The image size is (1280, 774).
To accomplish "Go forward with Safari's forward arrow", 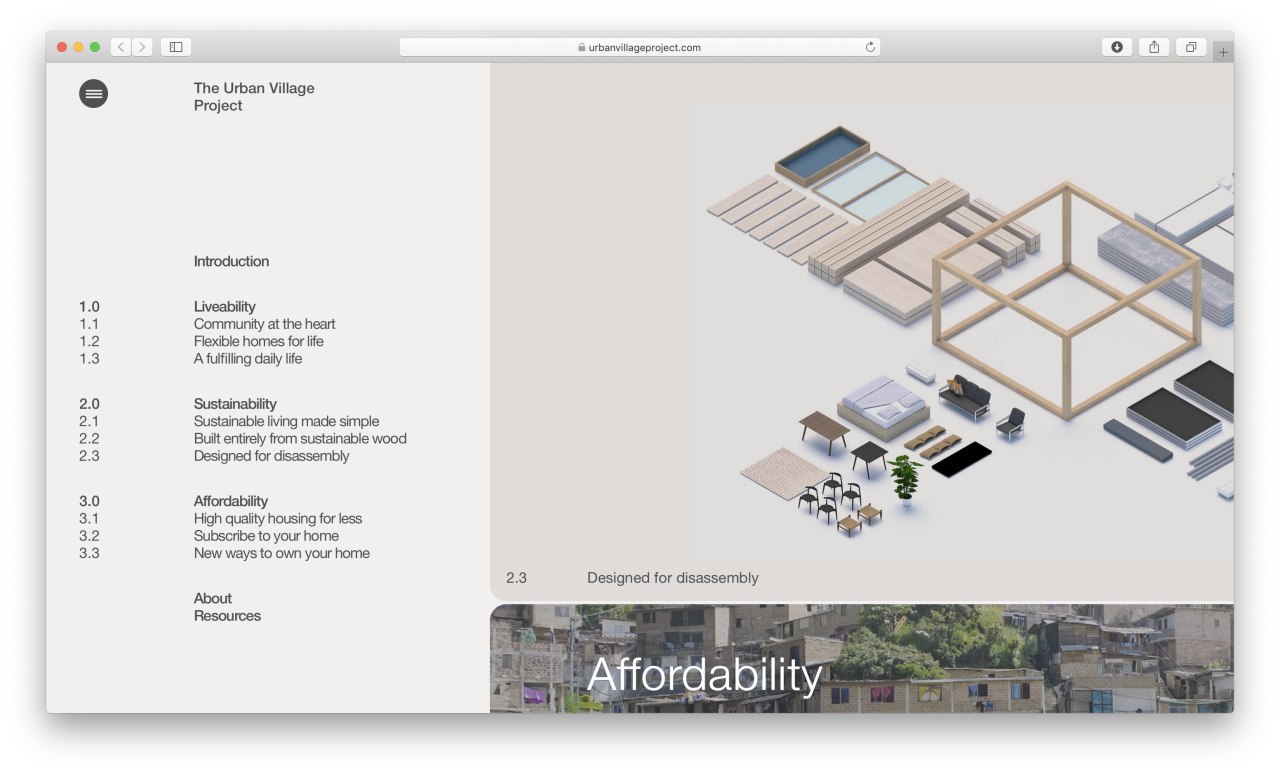I will pyautogui.click(x=142, y=47).
